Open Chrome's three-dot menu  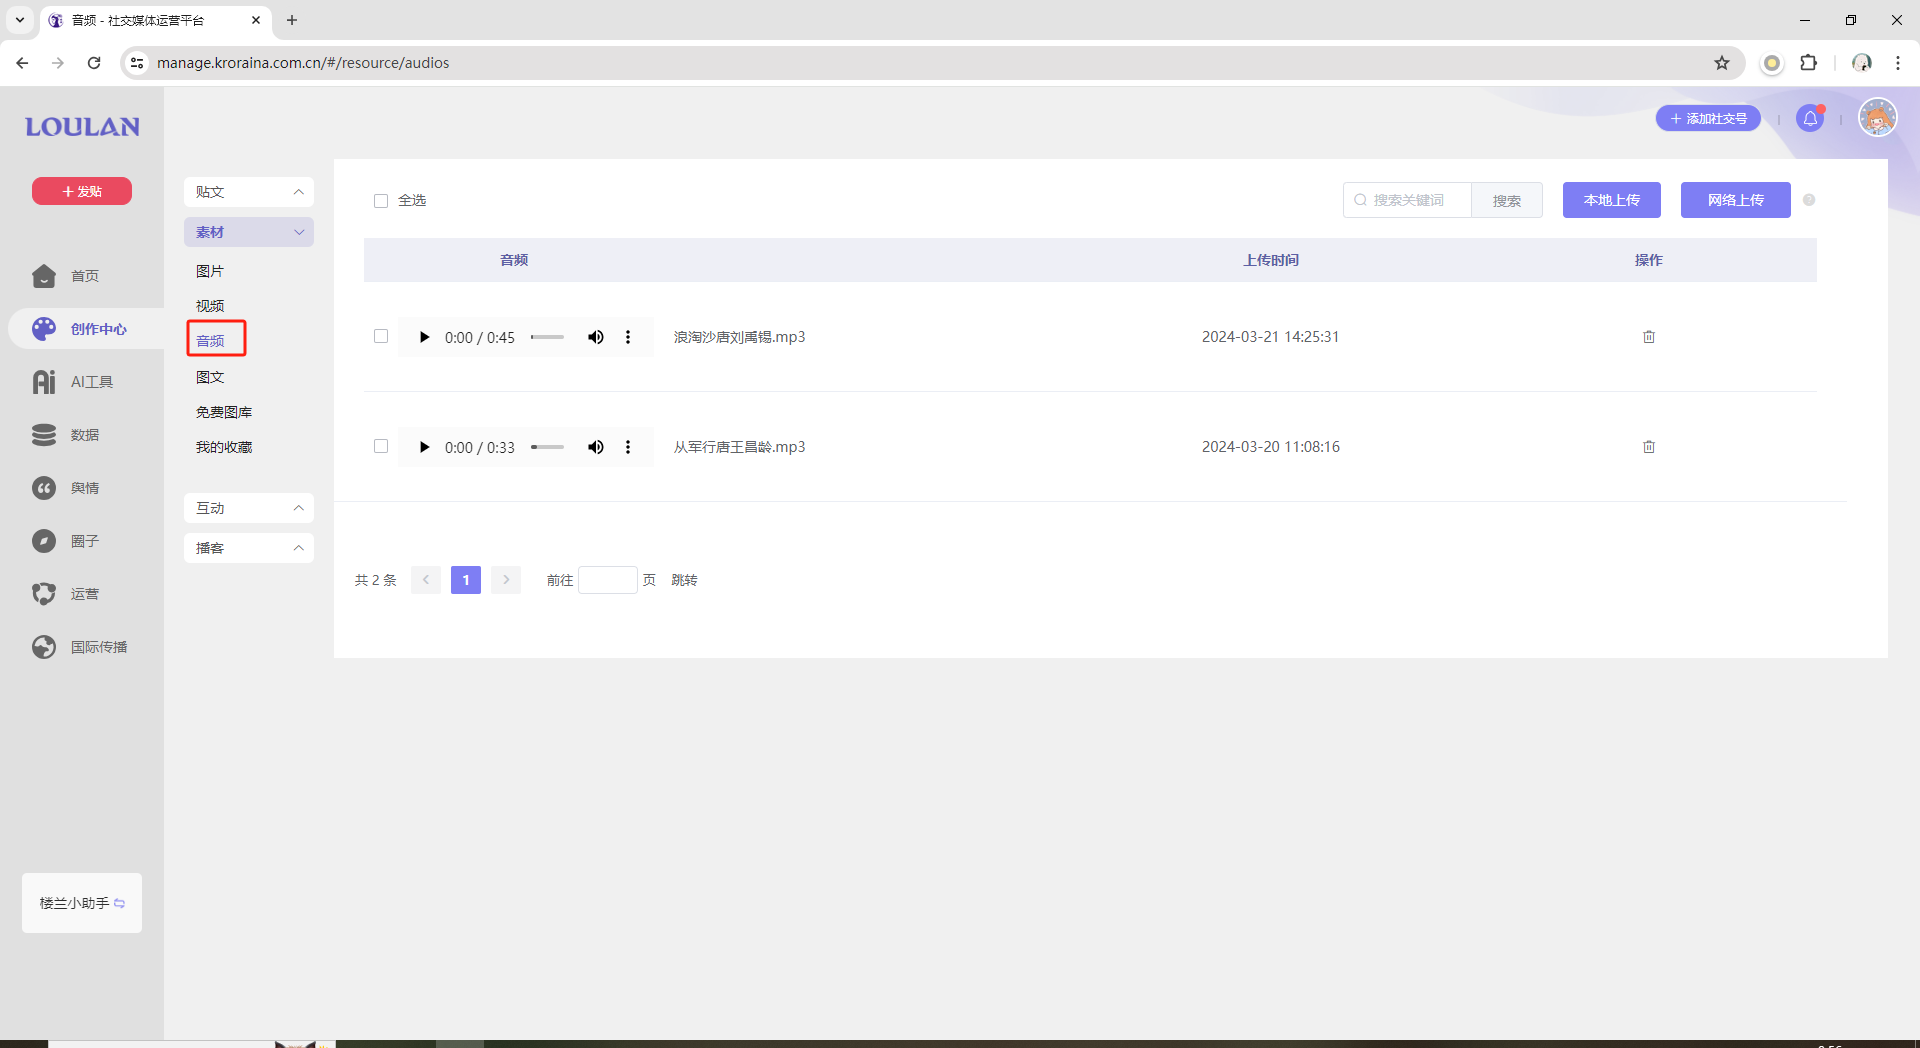coord(1897,63)
